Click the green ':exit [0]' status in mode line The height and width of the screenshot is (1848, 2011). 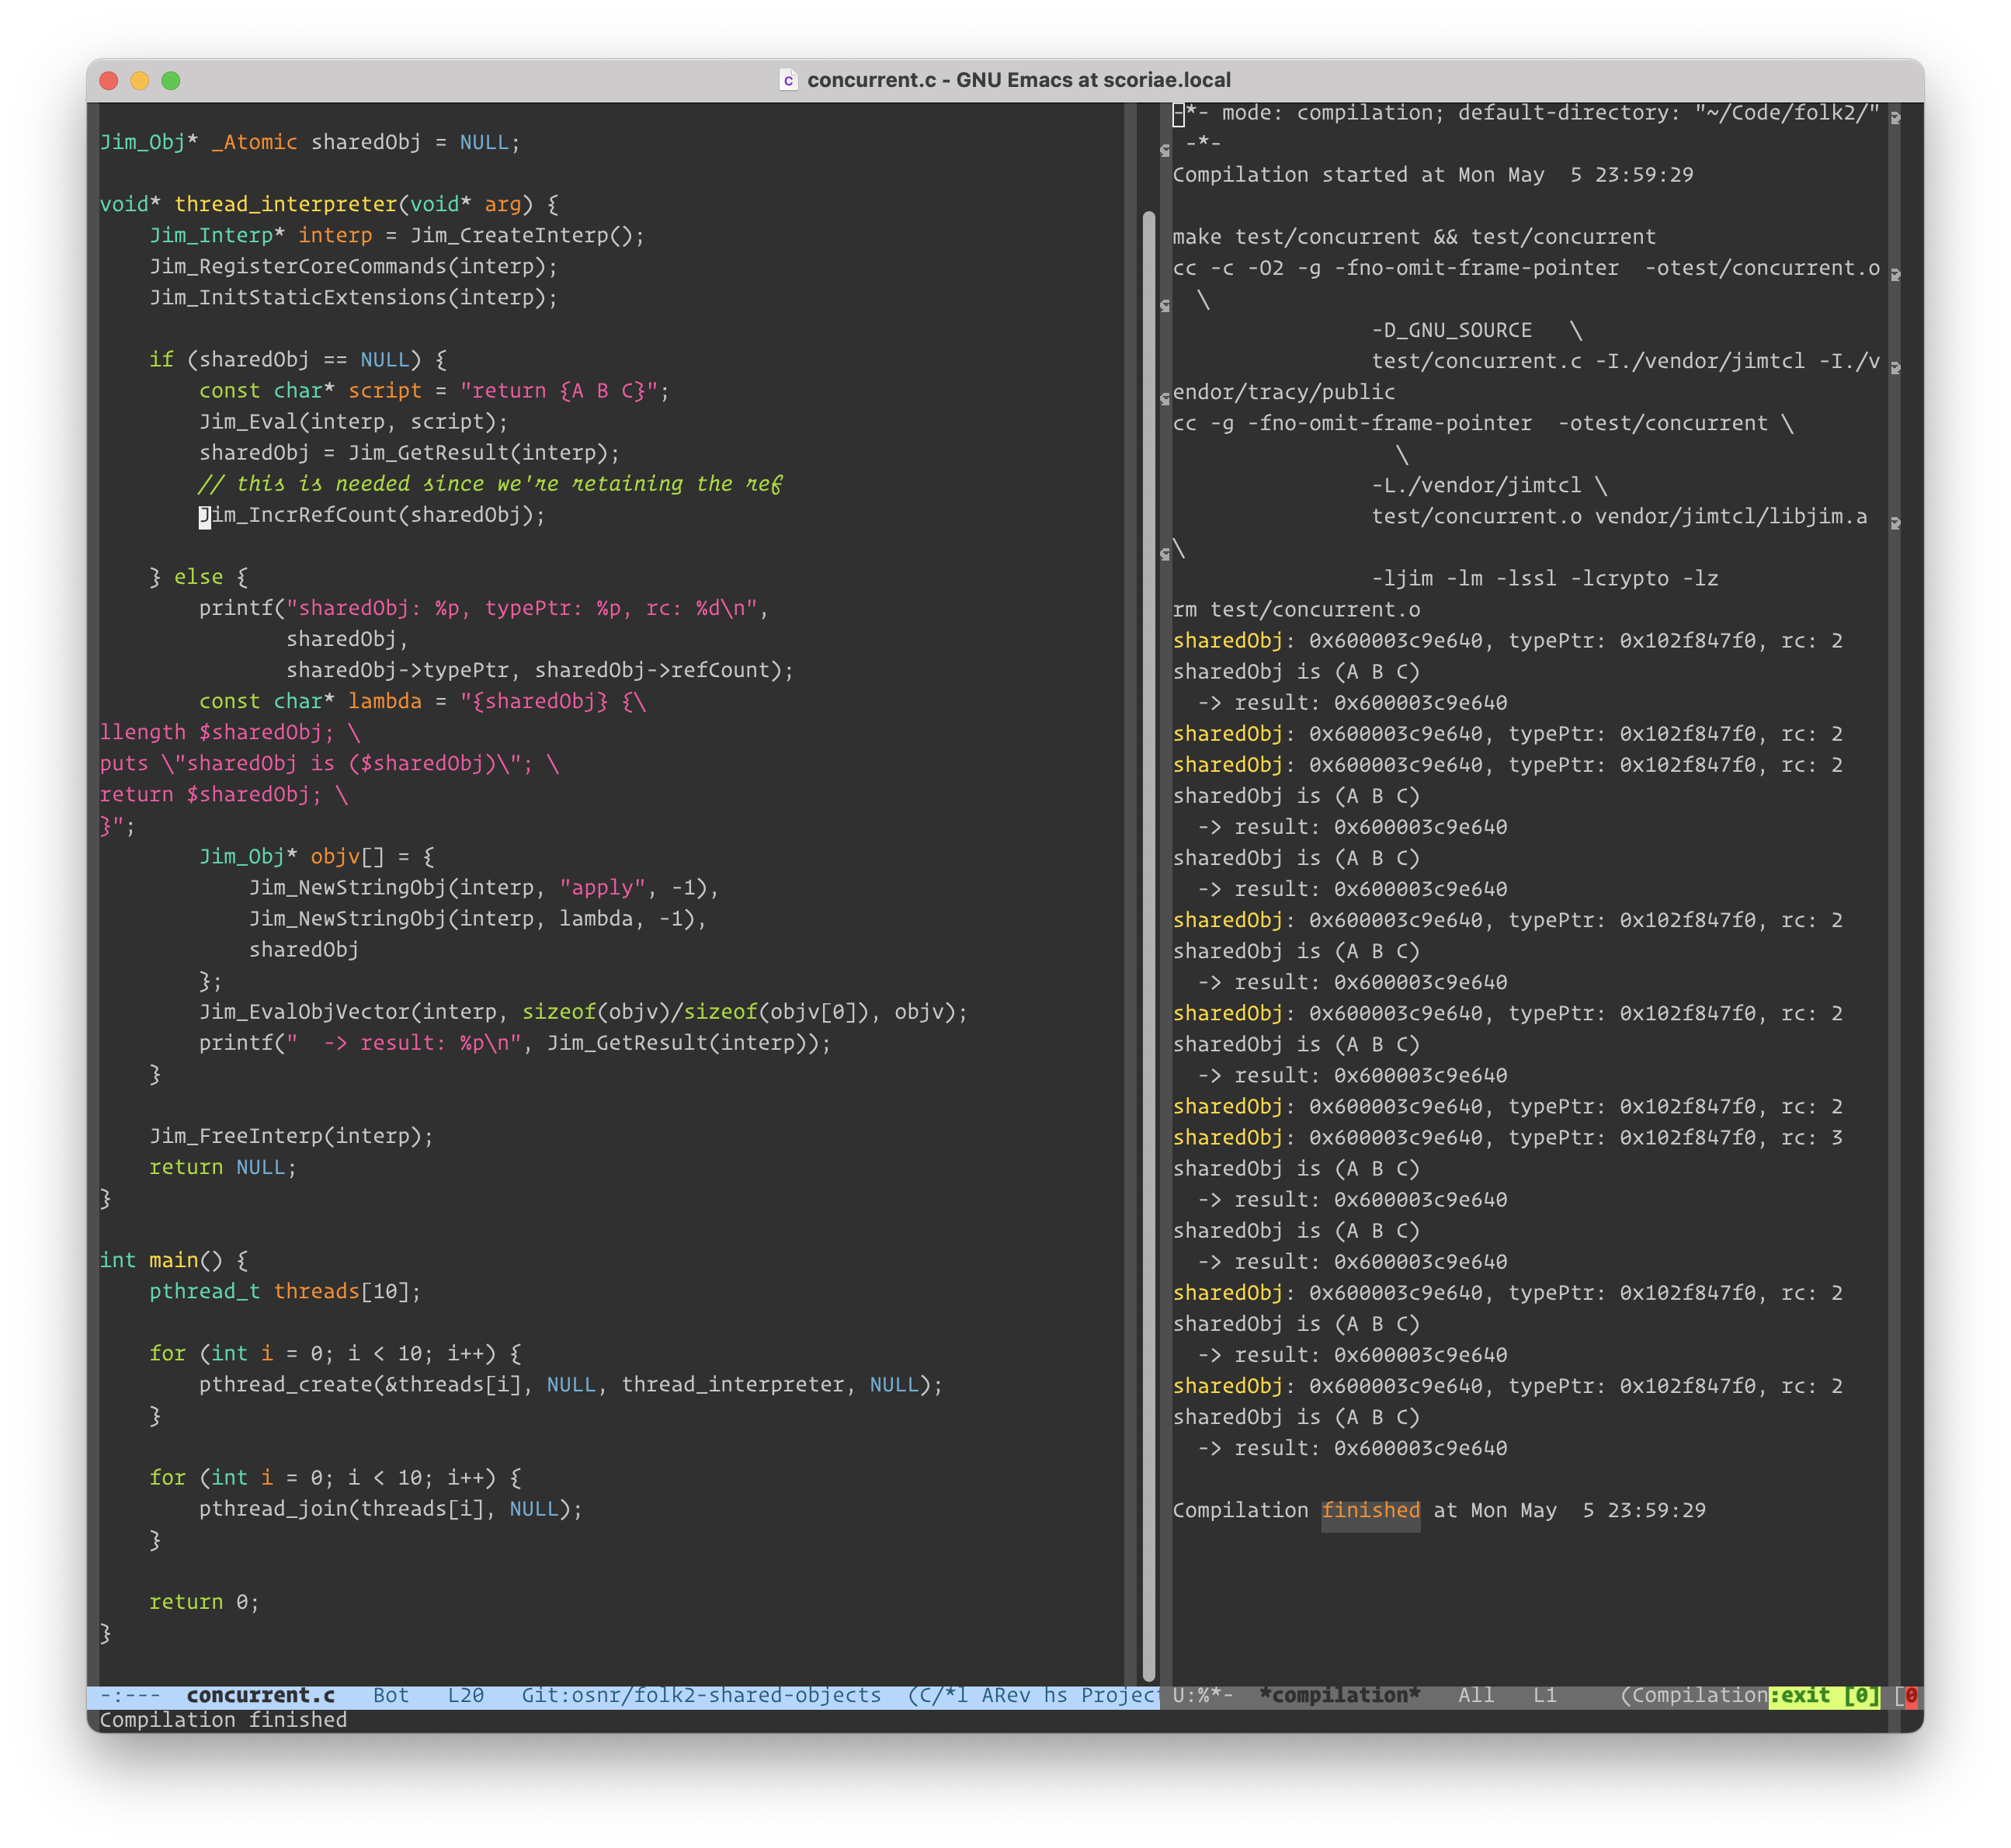point(1823,1695)
